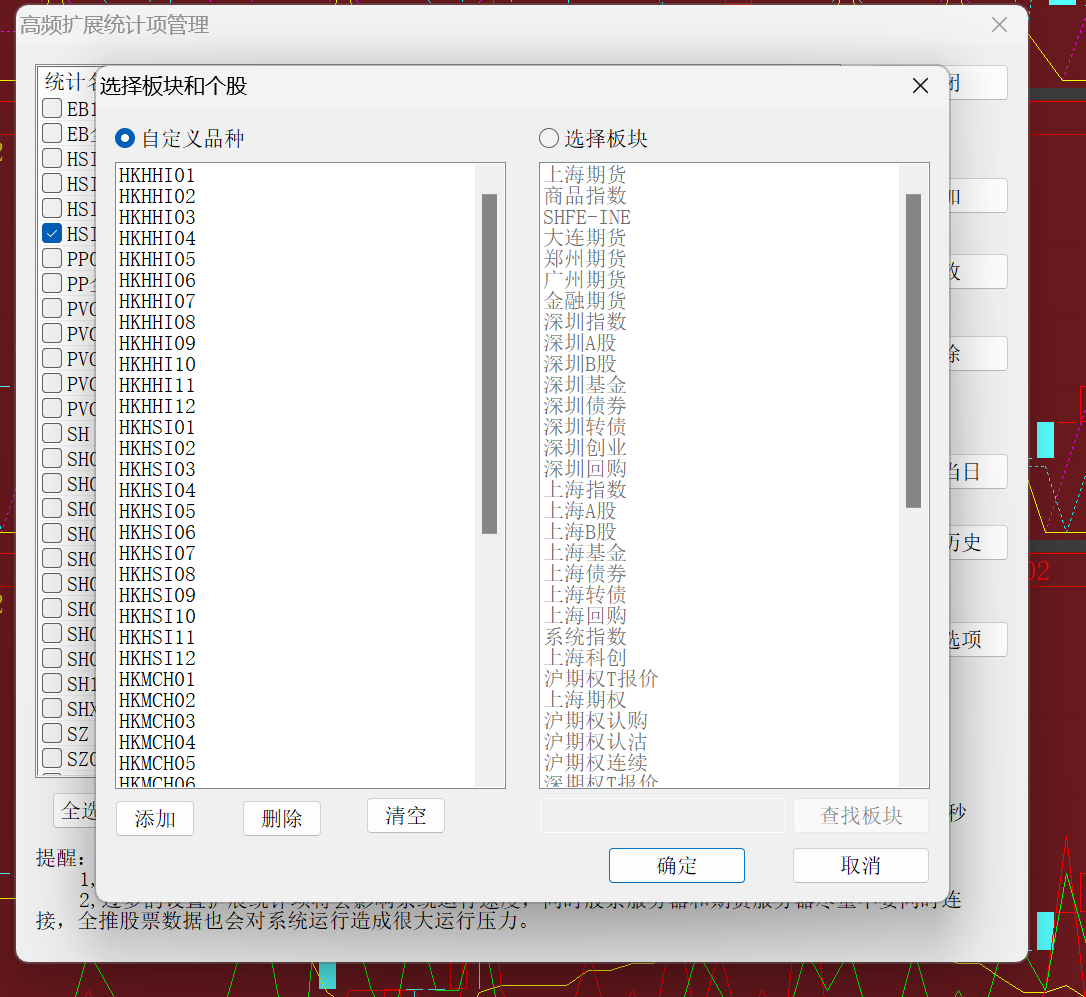Click the board list scrollbar thumb
This screenshot has height=997, width=1086.
tap(914, 351)
